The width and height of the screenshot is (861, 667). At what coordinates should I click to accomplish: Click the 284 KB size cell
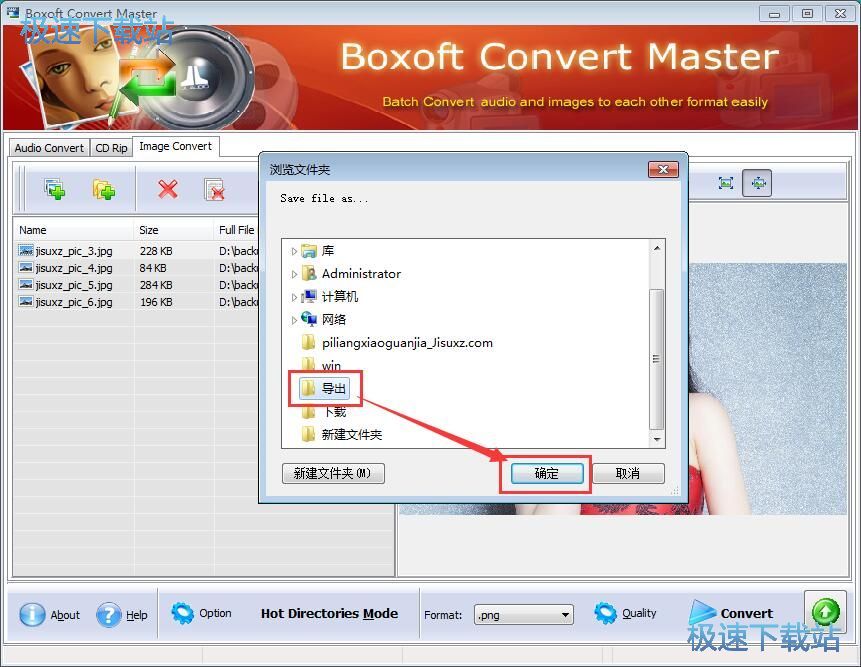click(156, 285)
